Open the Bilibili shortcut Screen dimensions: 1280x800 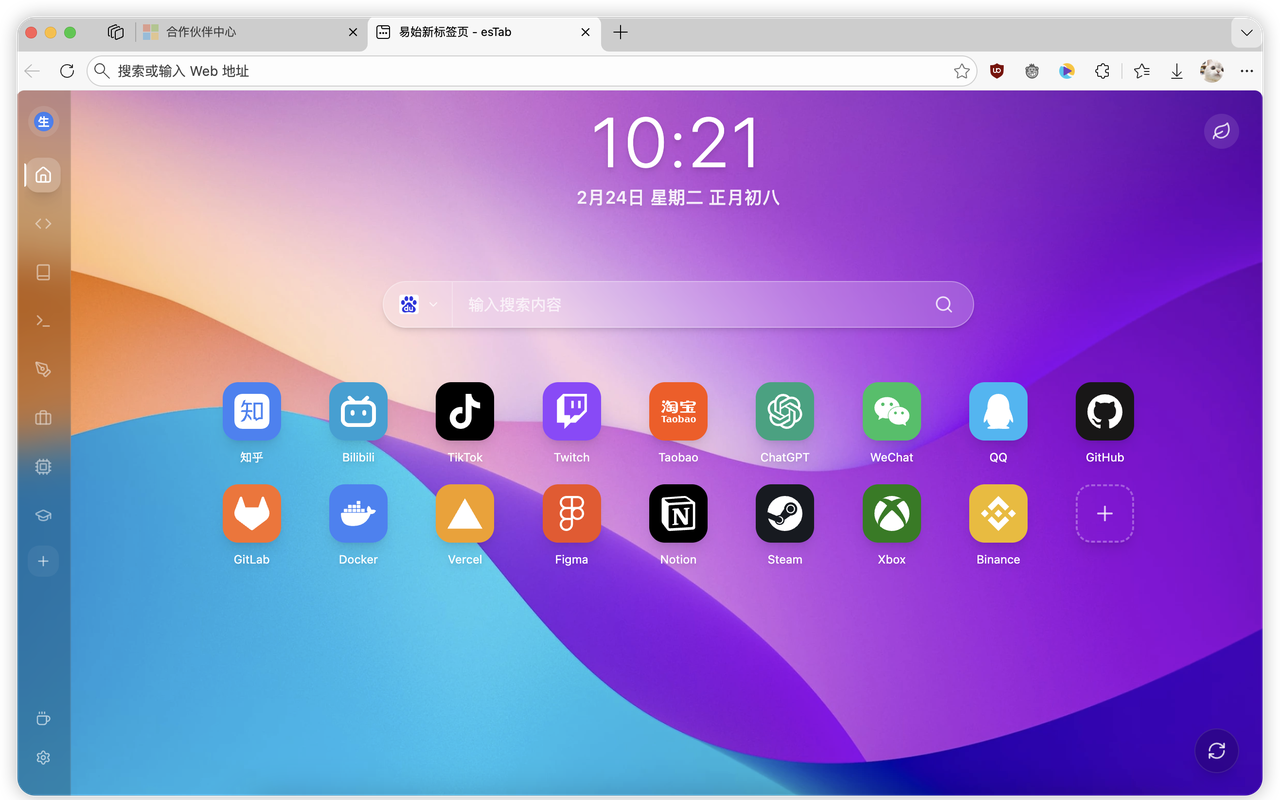(x=358, y=411)
